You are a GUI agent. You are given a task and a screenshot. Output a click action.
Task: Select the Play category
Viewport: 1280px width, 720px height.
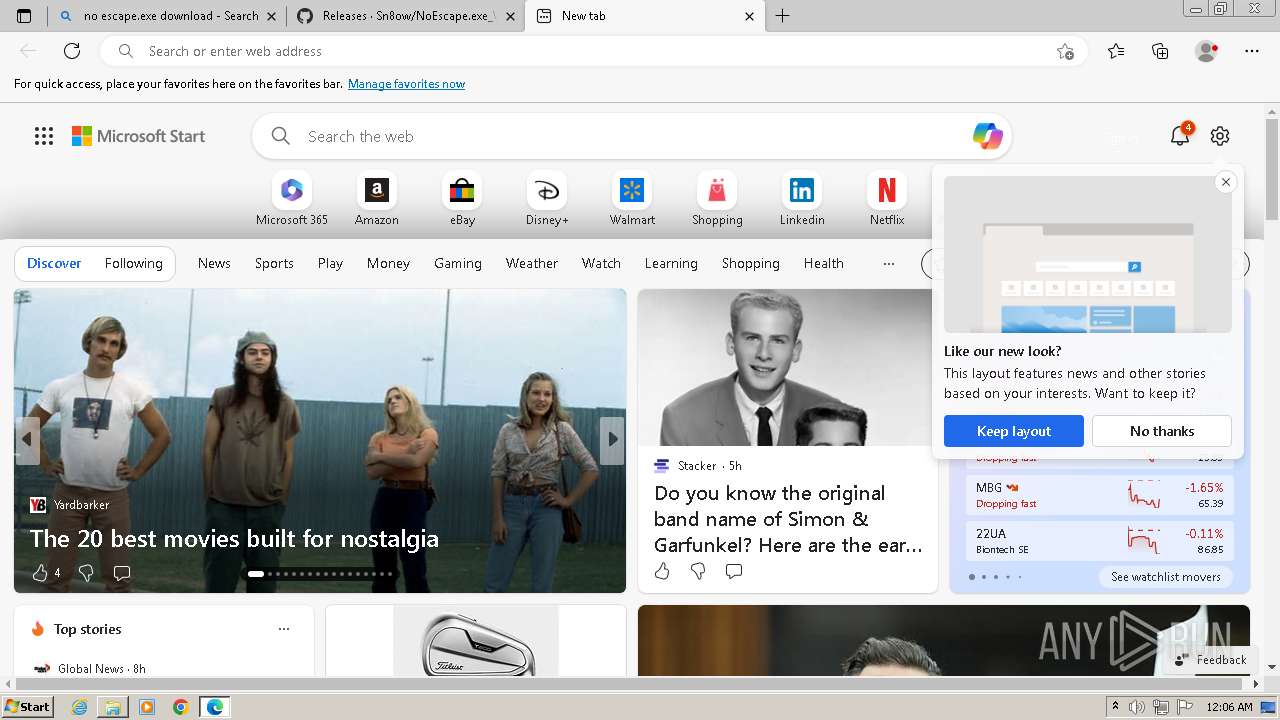pyautogui.click(x=330, y=263)
